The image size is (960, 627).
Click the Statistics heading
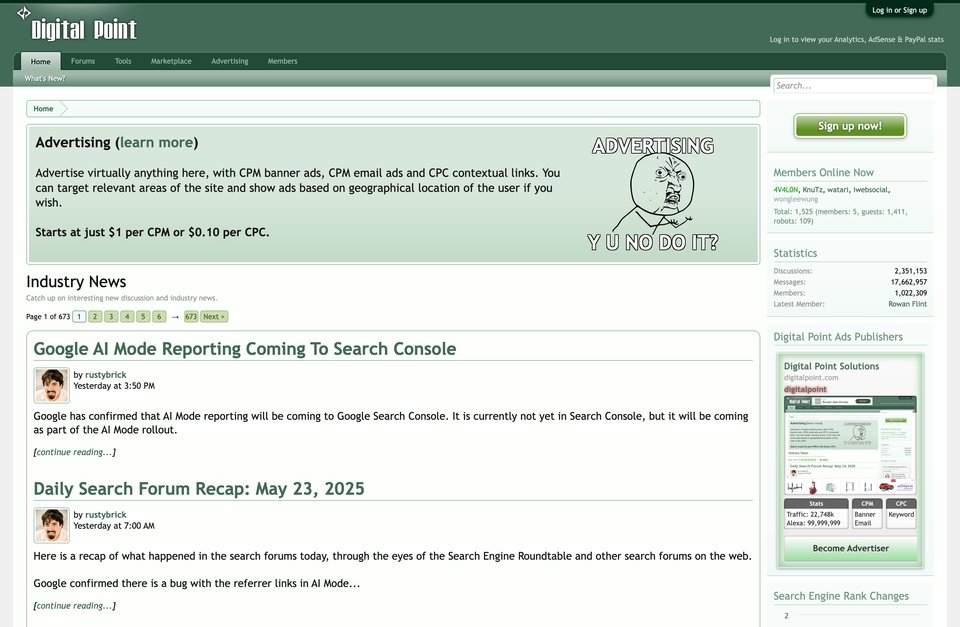795,253
